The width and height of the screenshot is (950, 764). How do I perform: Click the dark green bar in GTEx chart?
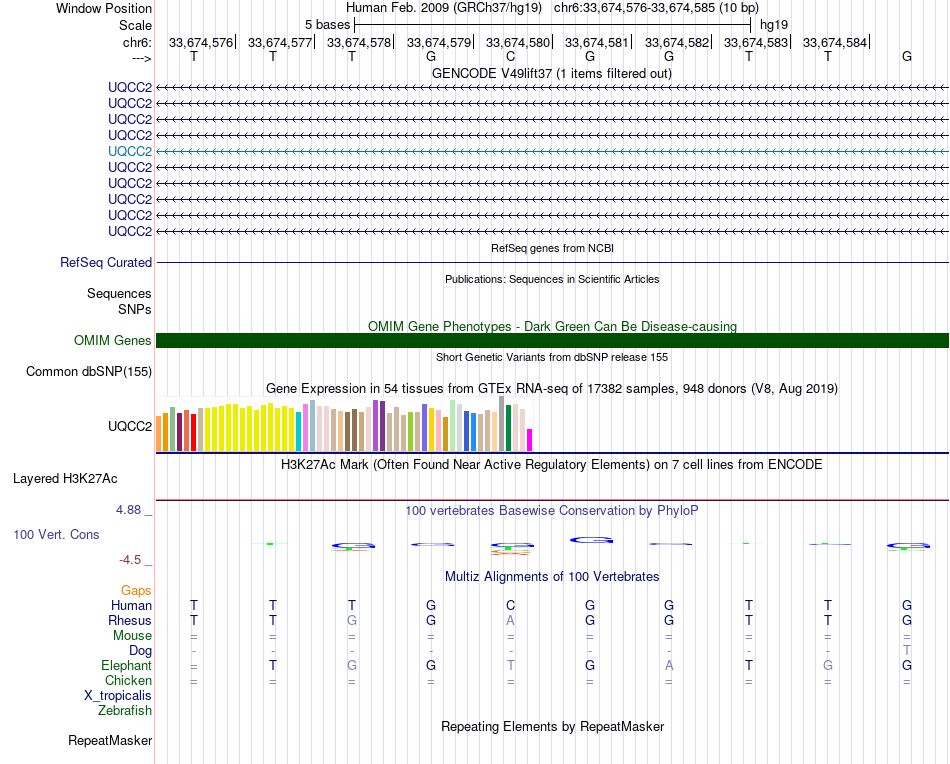509,428
